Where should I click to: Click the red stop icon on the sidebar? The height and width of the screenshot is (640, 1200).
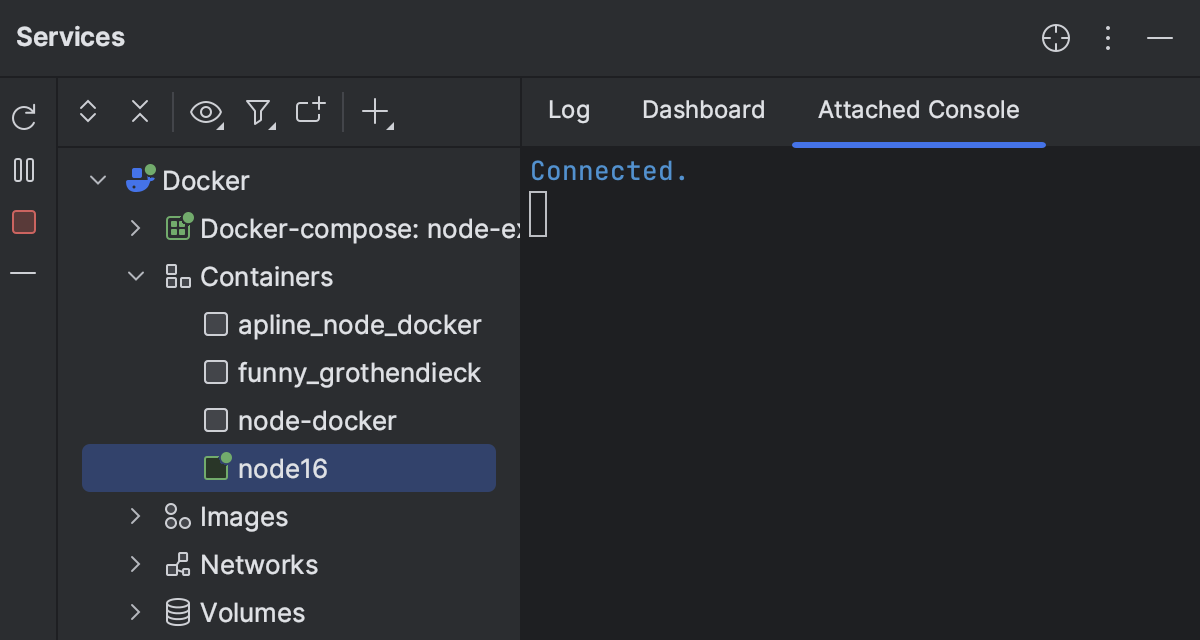[24, 222]
